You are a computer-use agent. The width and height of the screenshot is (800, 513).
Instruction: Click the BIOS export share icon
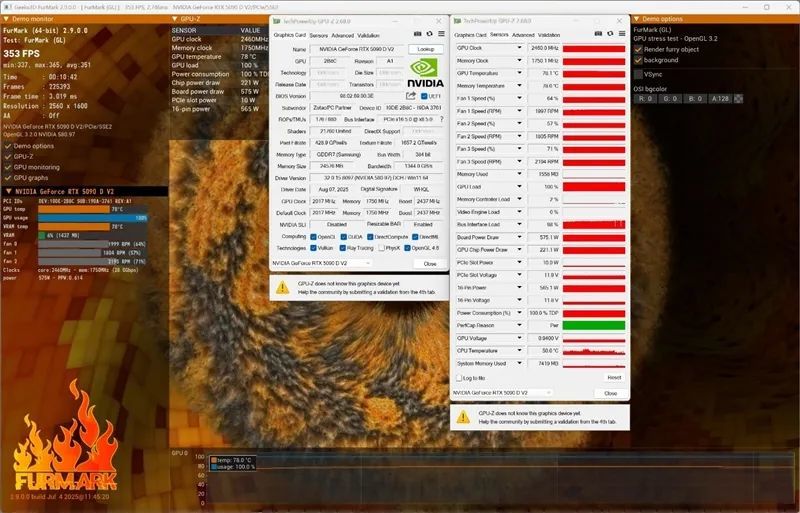[411, 95]
